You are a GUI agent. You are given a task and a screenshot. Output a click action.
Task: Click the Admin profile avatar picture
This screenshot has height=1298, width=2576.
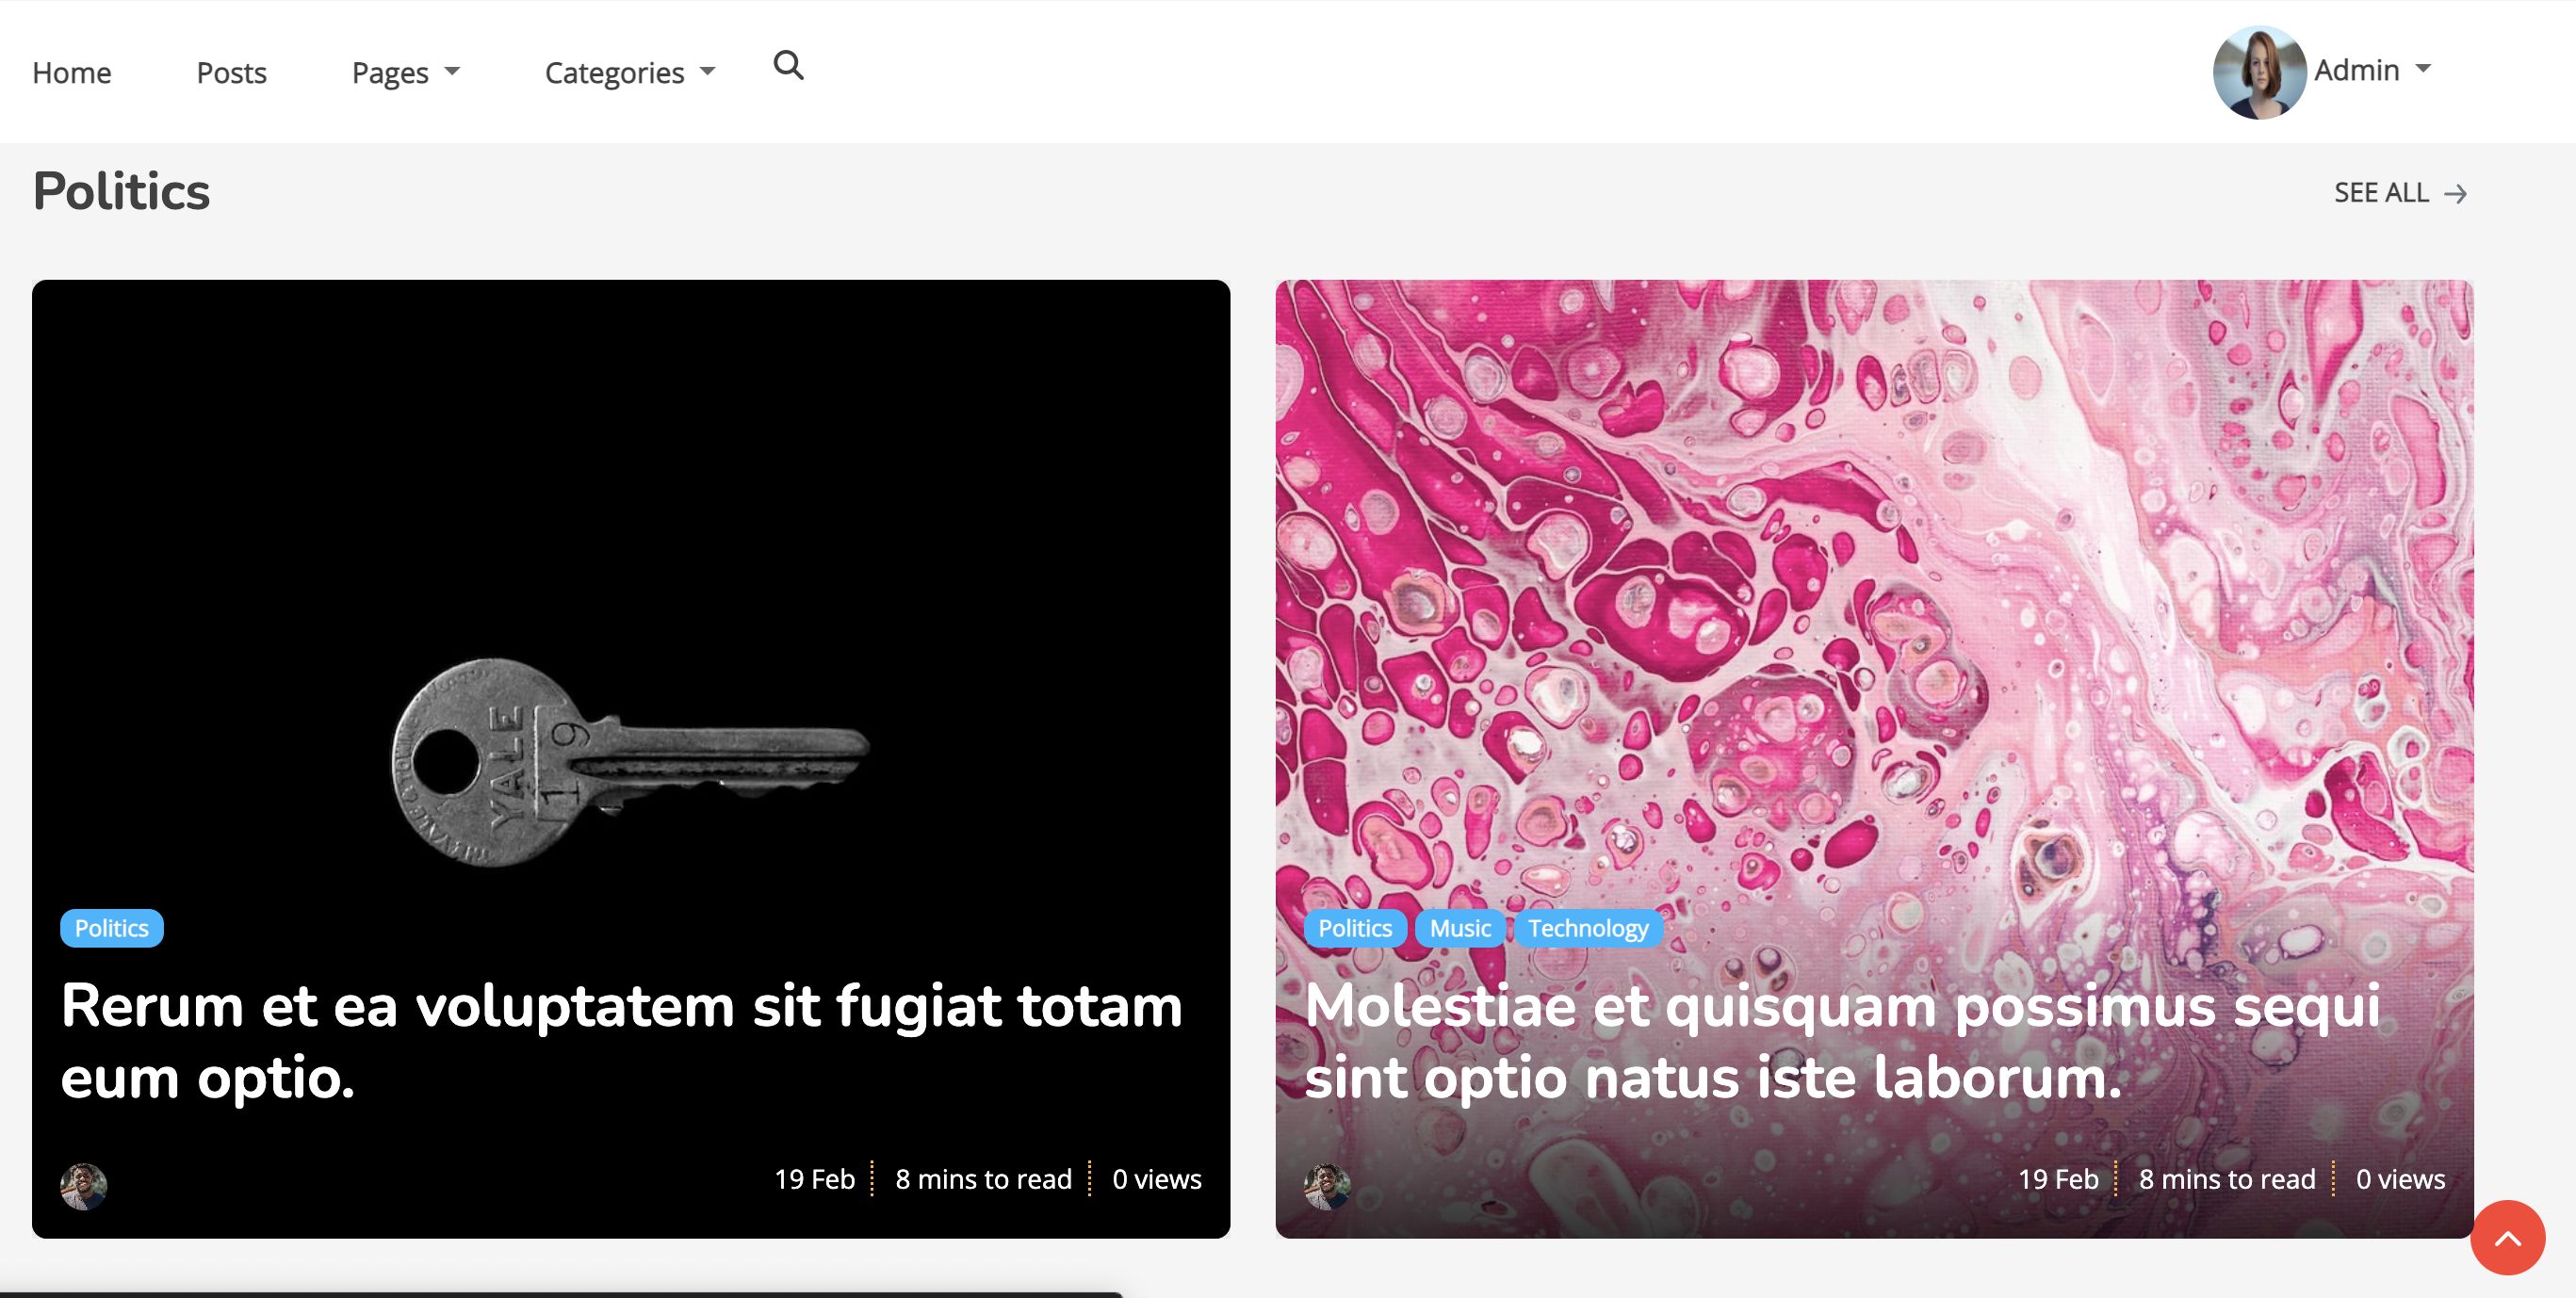click(x=2259, y=72)
